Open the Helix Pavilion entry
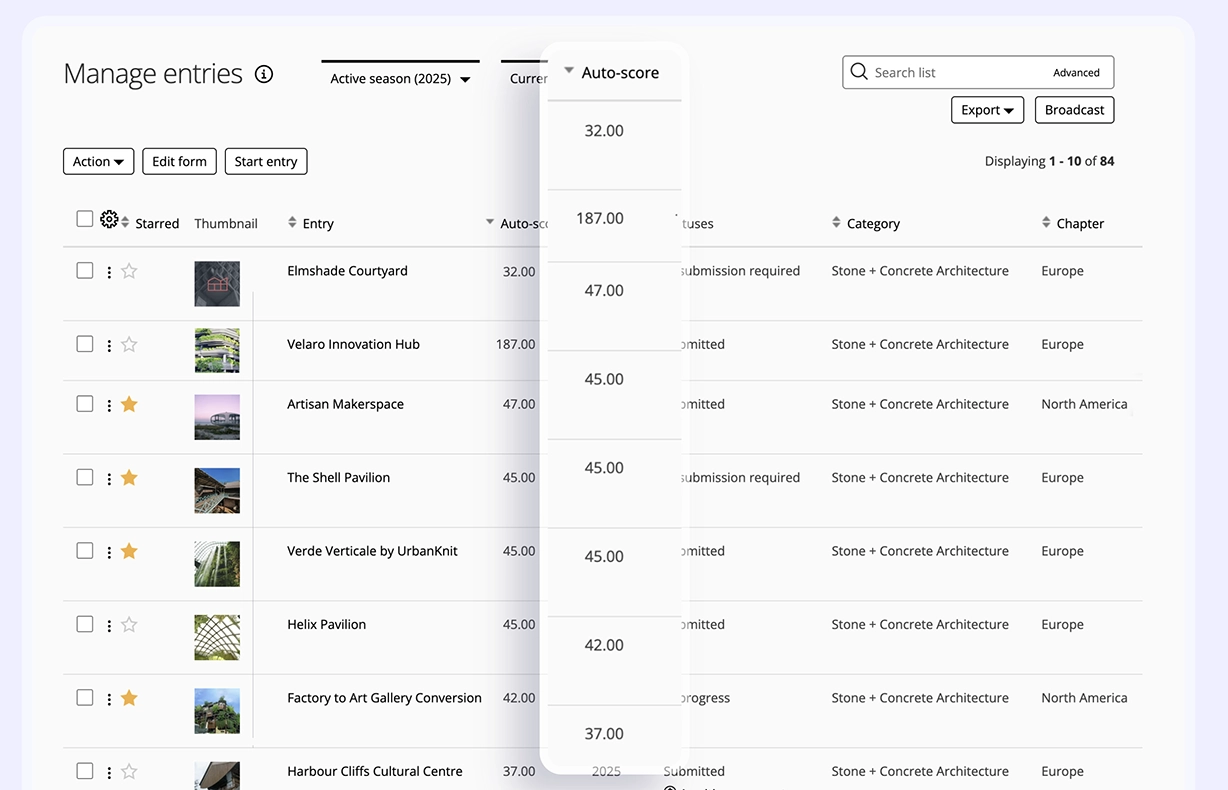The height and width of the screenshot is (790, 1228). tap(326, 624)
